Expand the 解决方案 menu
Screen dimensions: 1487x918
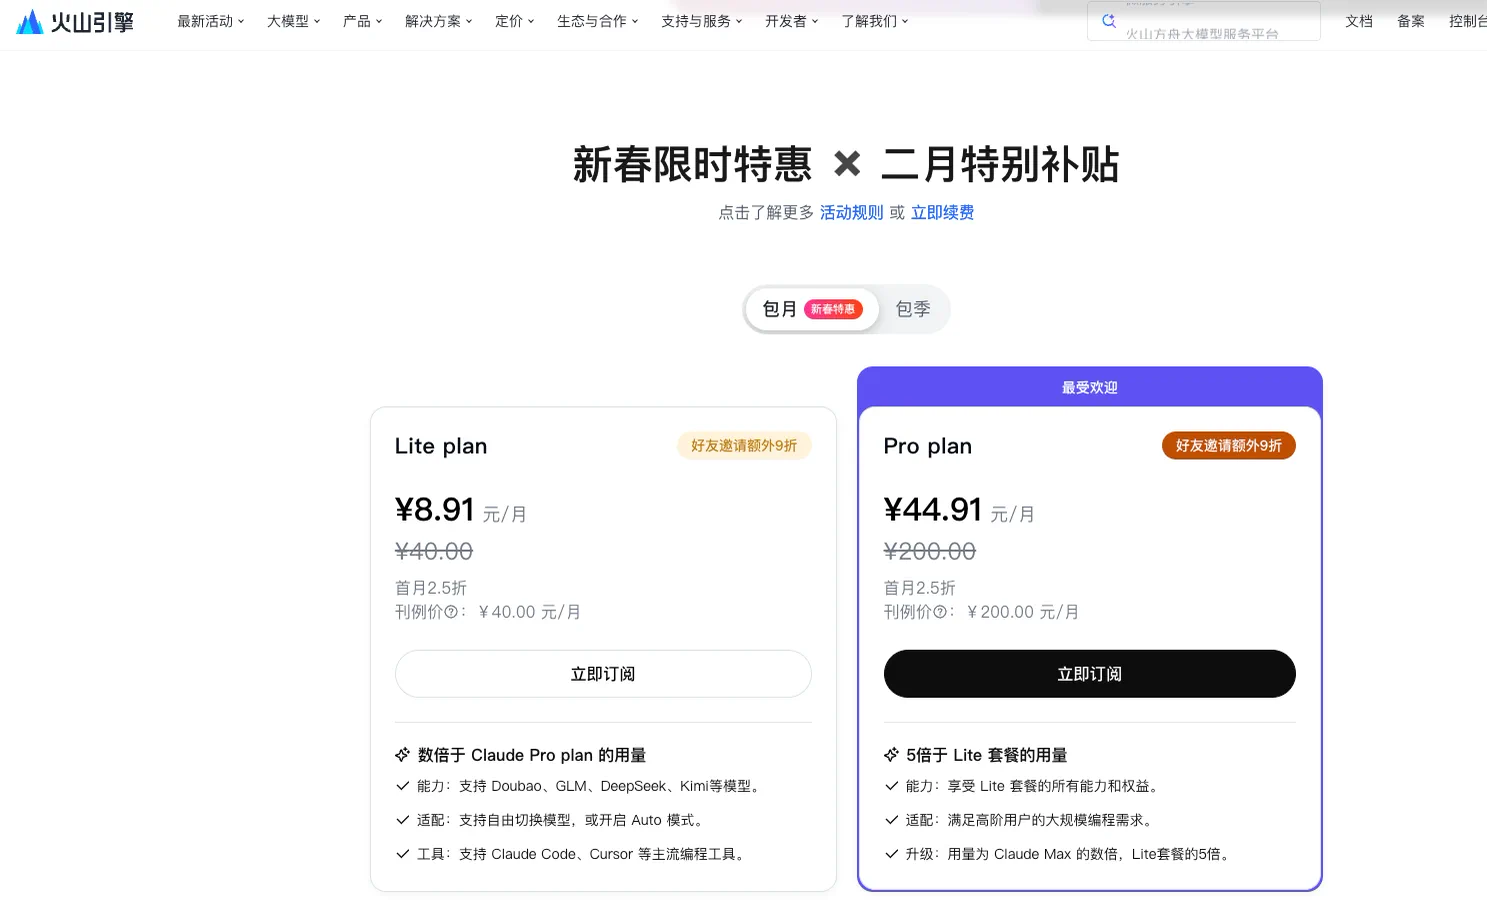(x=439, y=21)
